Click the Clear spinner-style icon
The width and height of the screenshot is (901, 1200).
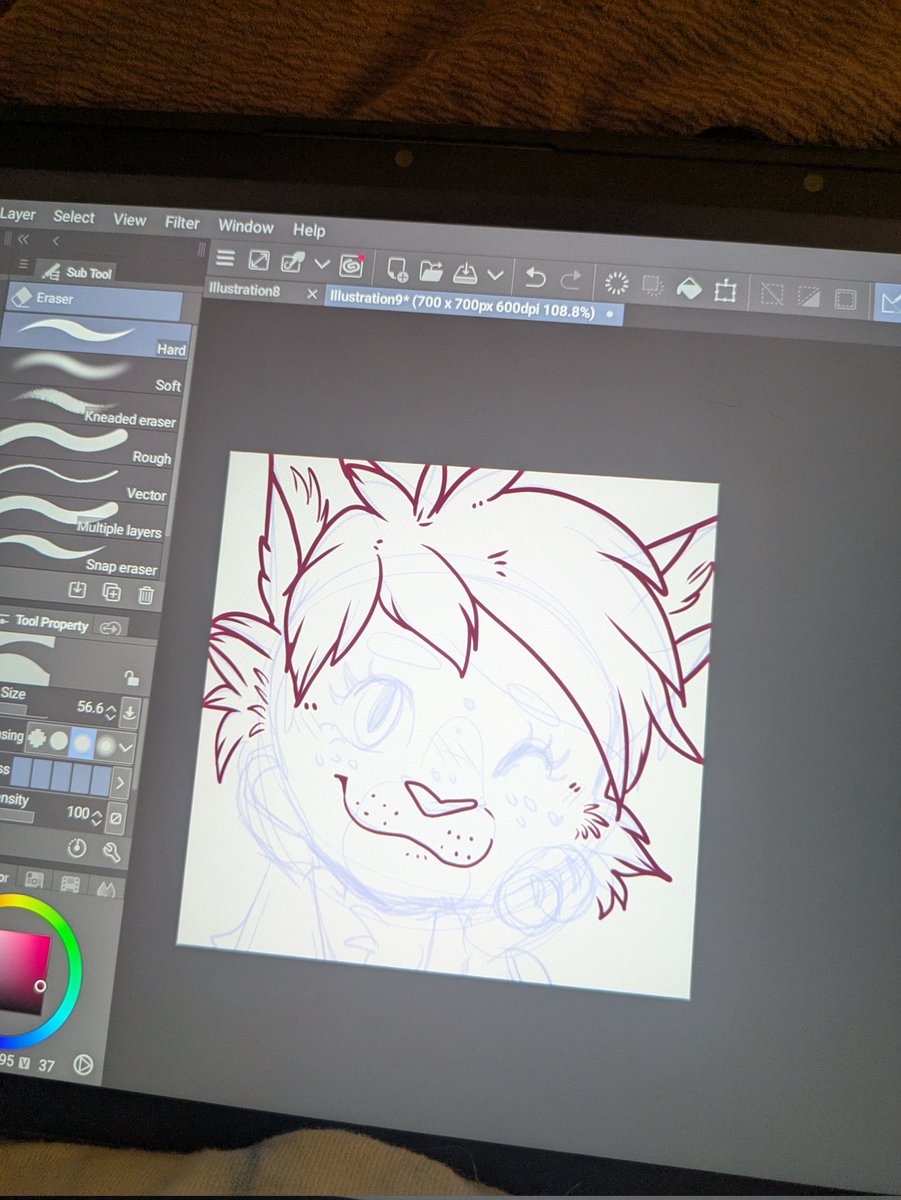pyautogui.click(x=617, y=283)
